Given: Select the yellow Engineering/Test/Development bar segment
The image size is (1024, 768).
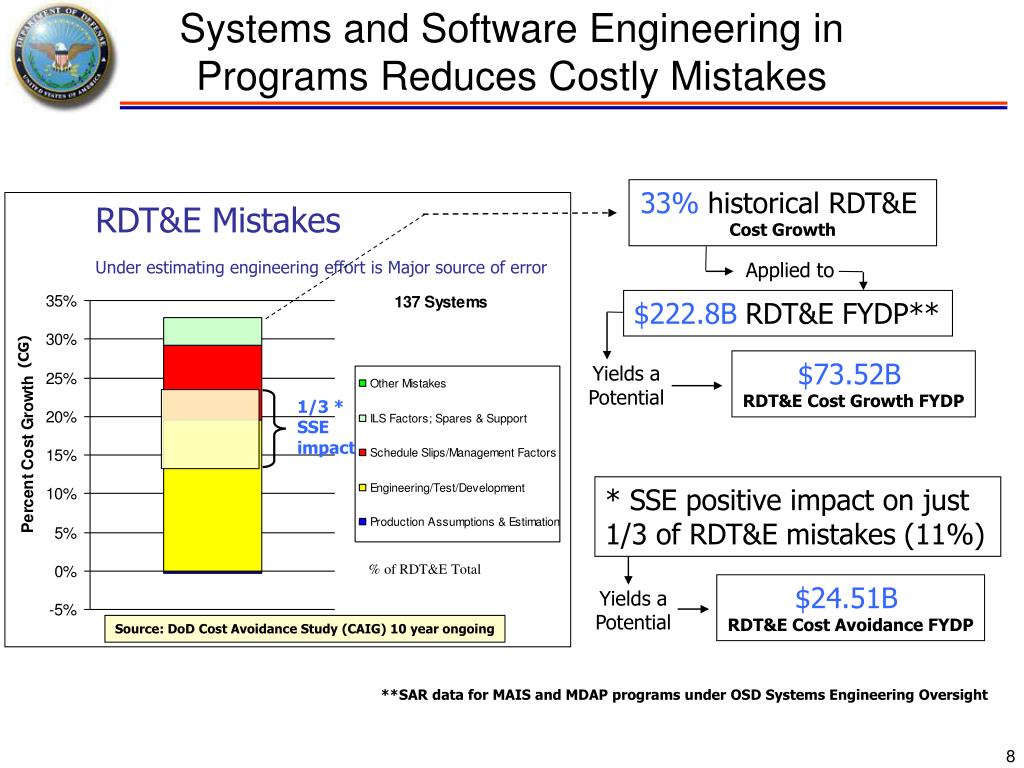Looking at the screenshot, I should [x=212, y=520].
